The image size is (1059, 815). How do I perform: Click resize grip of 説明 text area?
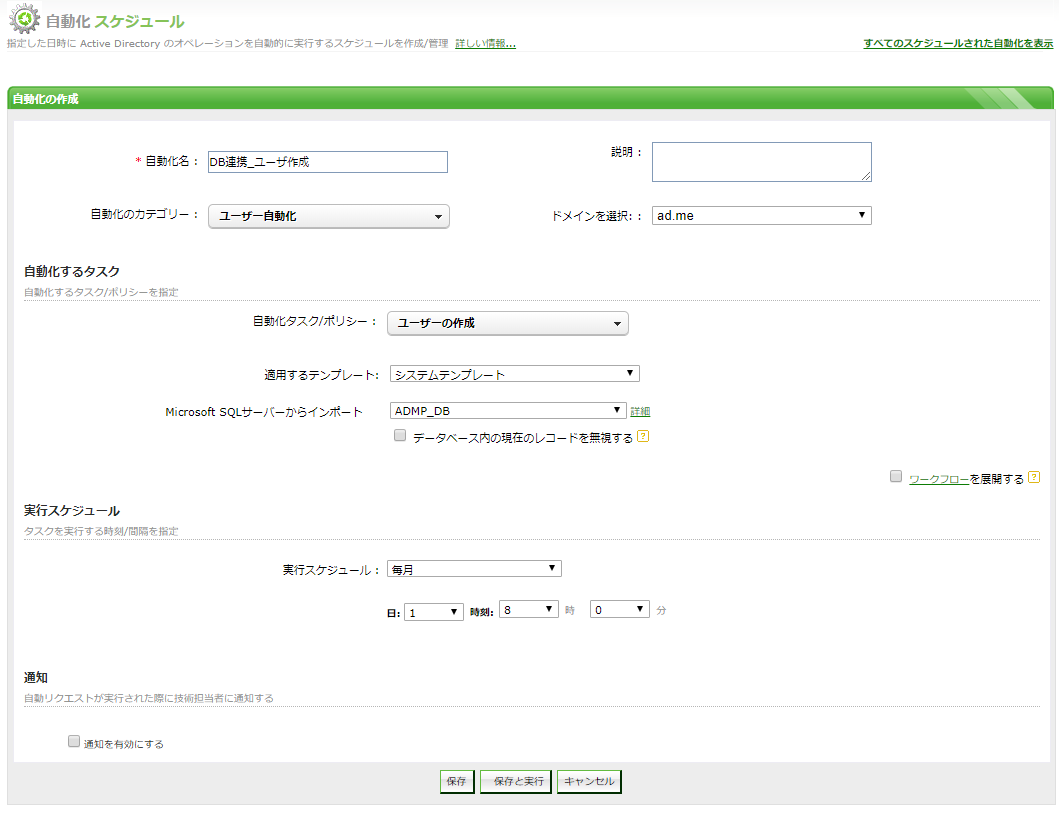[866, 176]
